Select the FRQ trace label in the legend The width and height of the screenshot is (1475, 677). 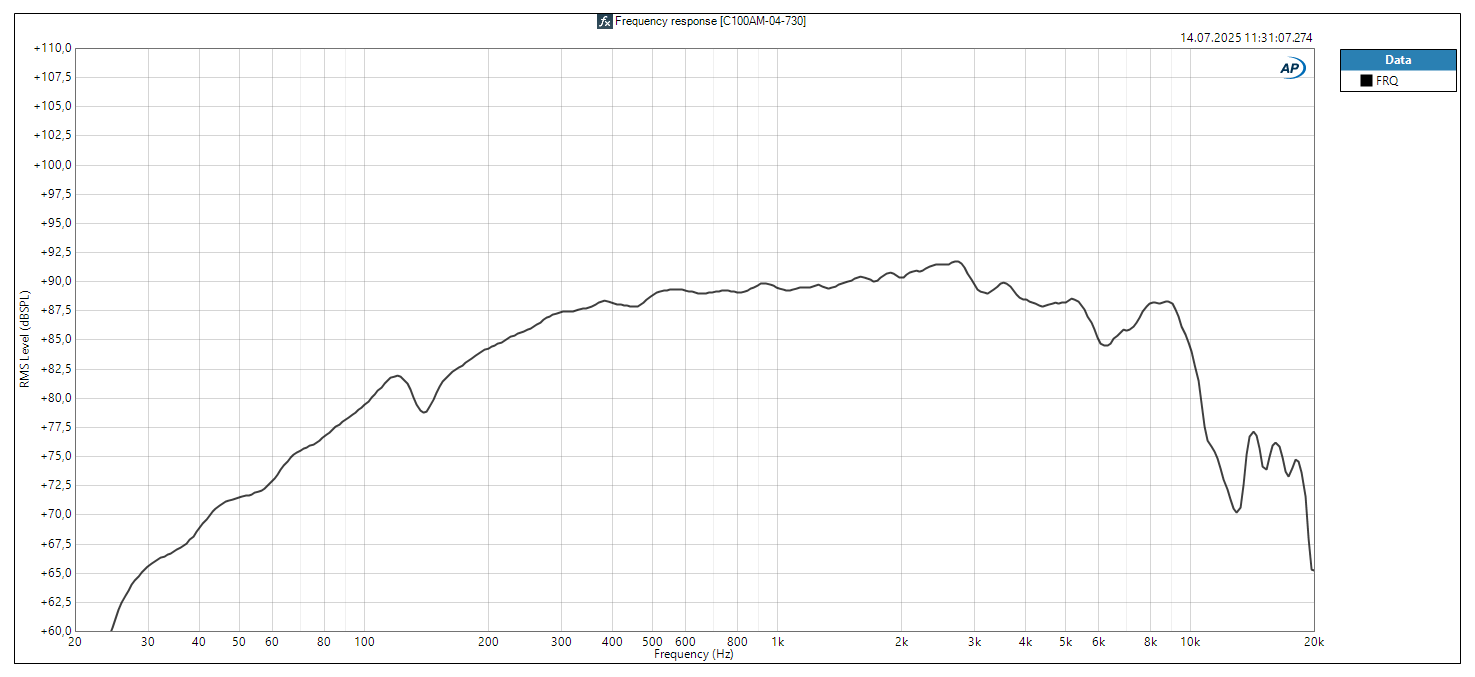tap(1387, 81)
